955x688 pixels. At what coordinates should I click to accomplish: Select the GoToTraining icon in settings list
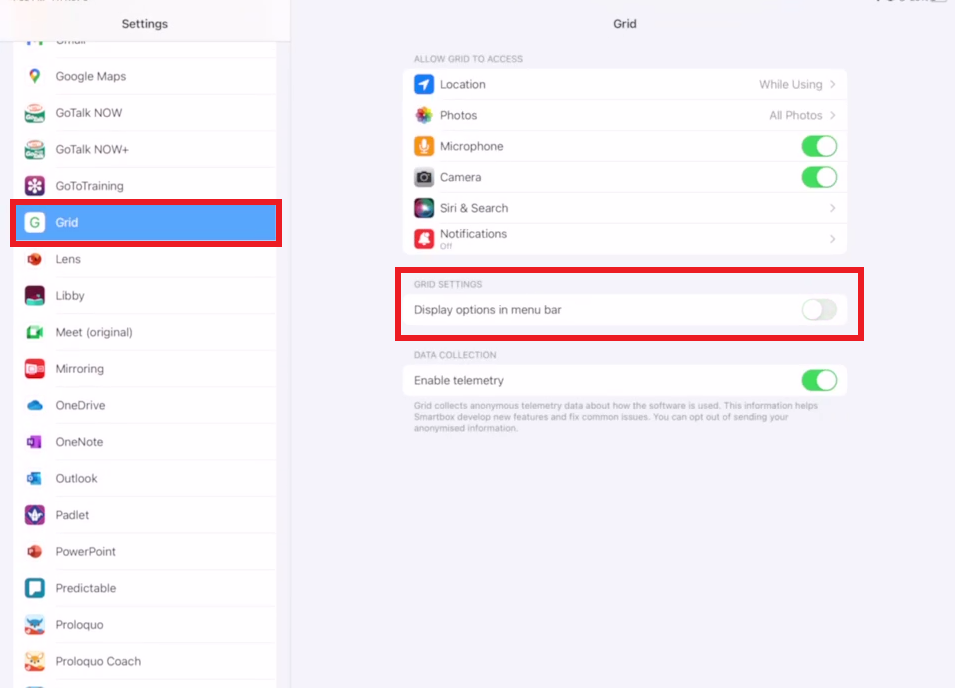click(x=35, y=186)
